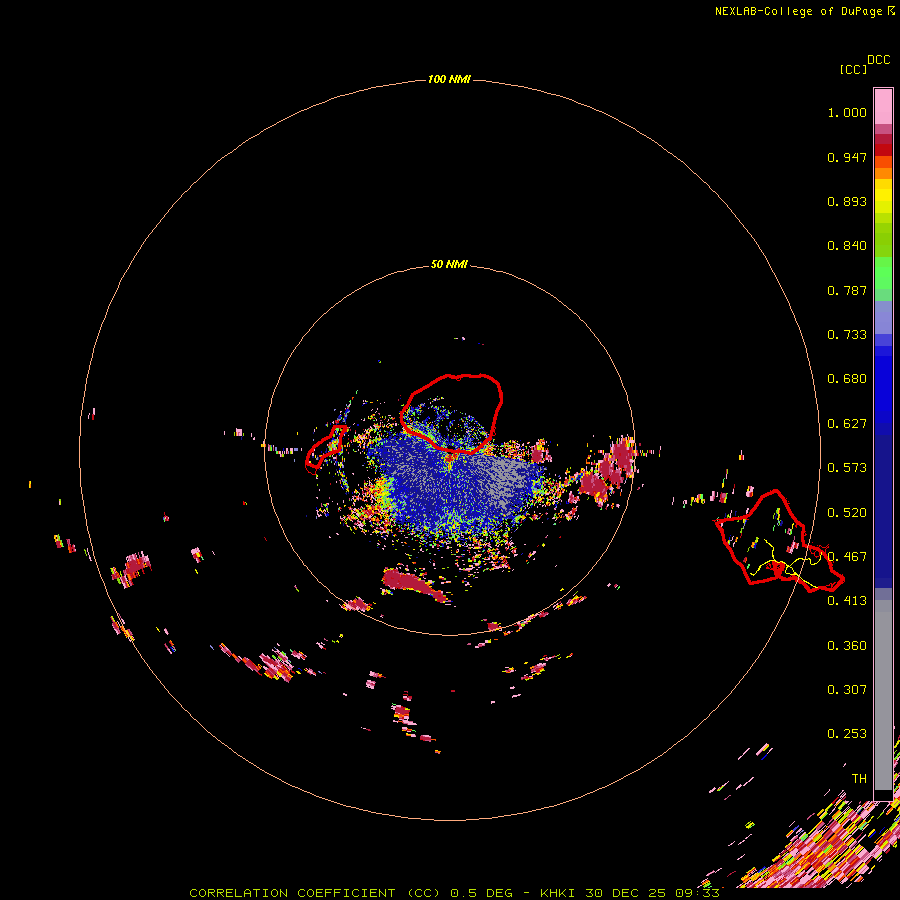Click the DCC legend title
The image size is (900, 900).
[879, 60]
